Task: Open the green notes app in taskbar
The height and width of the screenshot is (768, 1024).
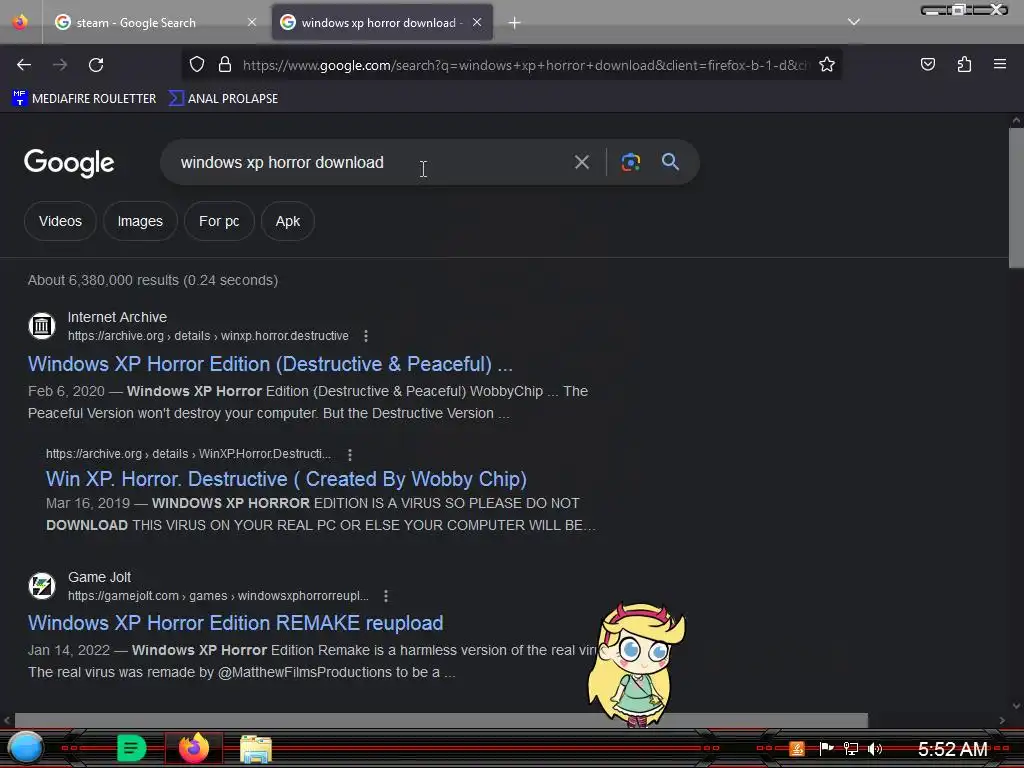Action: click(131, 748)
